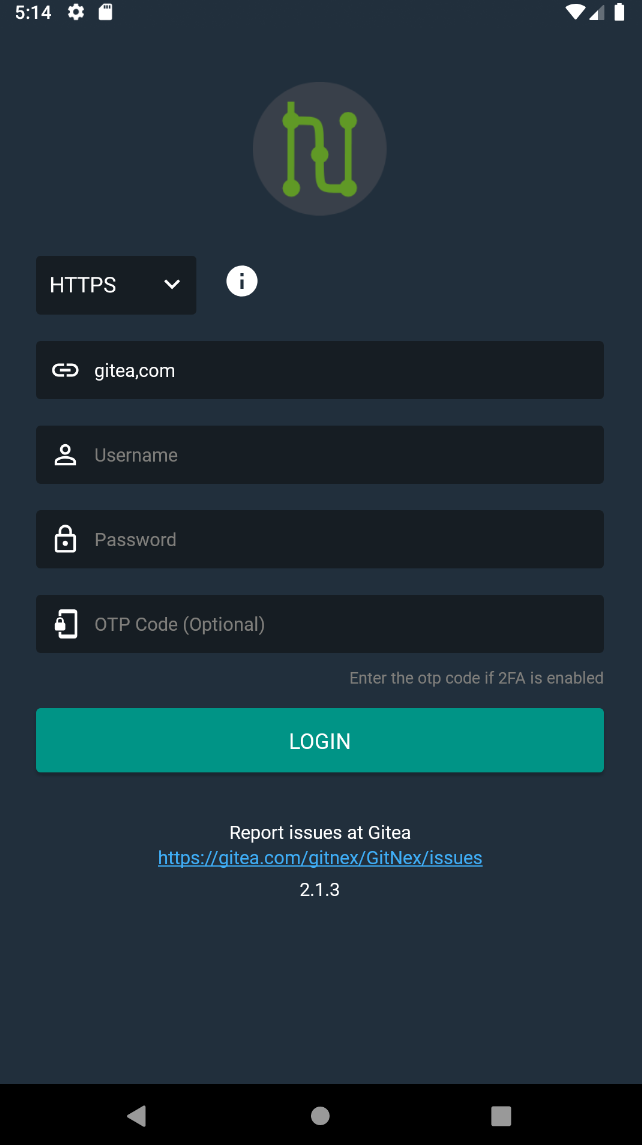642x1145 pixels.
Task: Click the person icon in Username field
Action: coord(65,455)
